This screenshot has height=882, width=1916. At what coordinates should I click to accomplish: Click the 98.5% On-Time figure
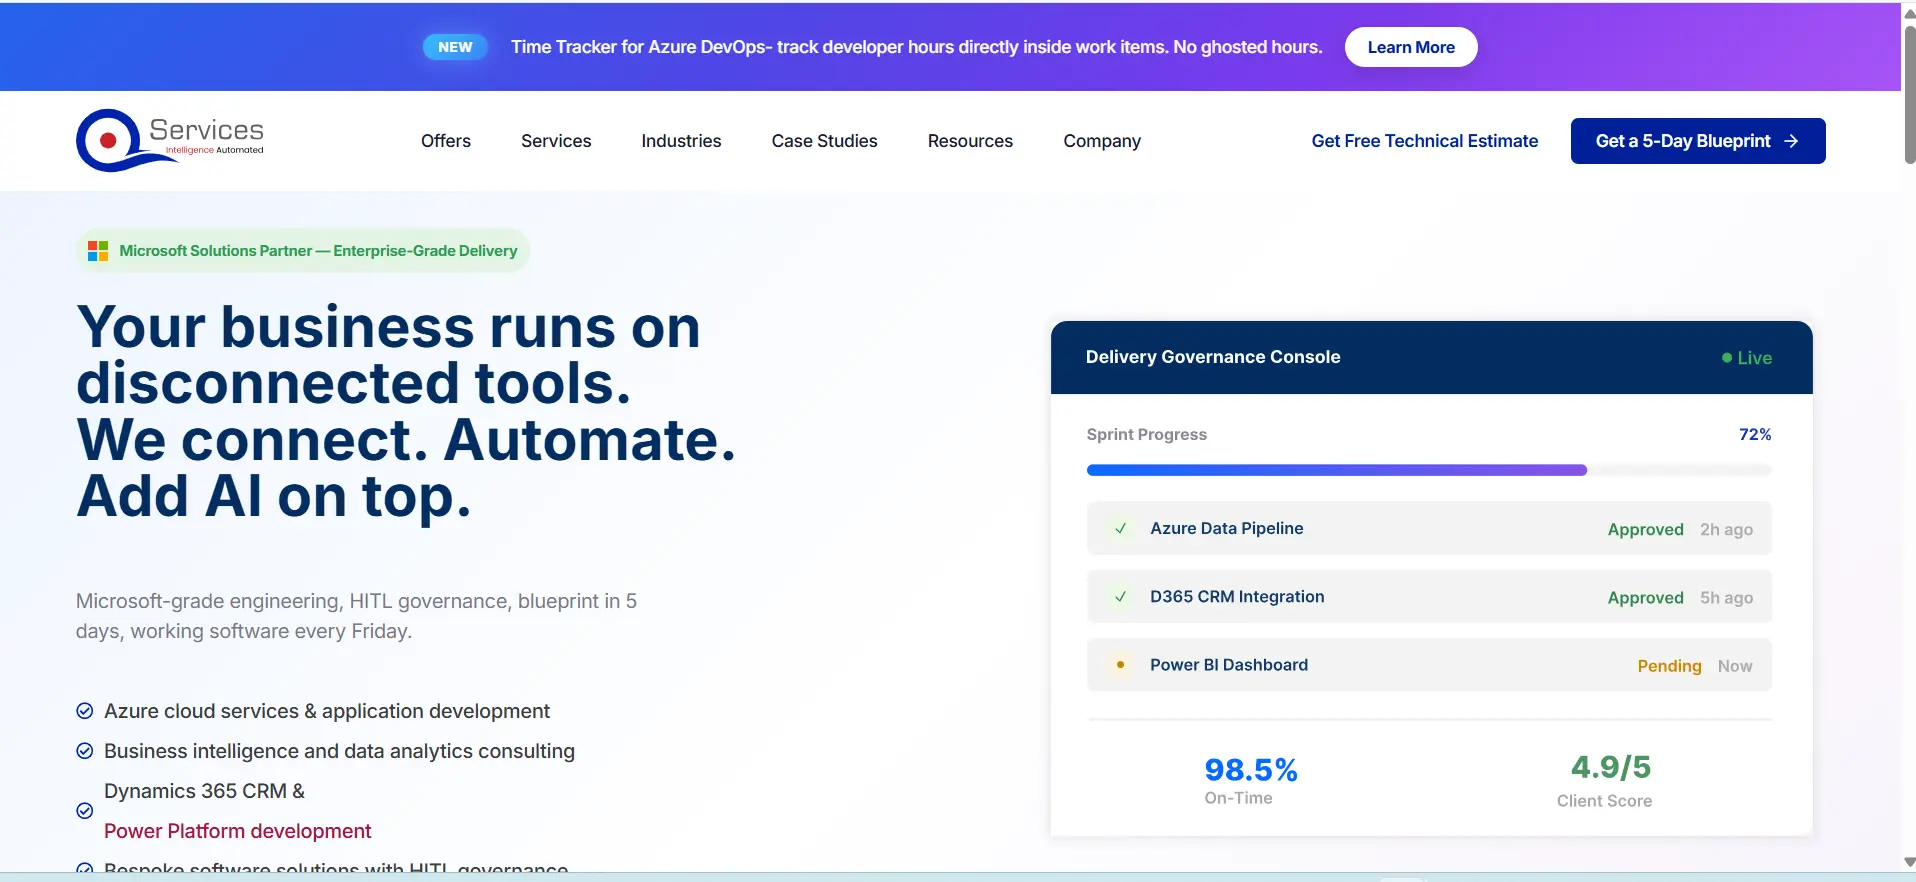point(1251,770)
